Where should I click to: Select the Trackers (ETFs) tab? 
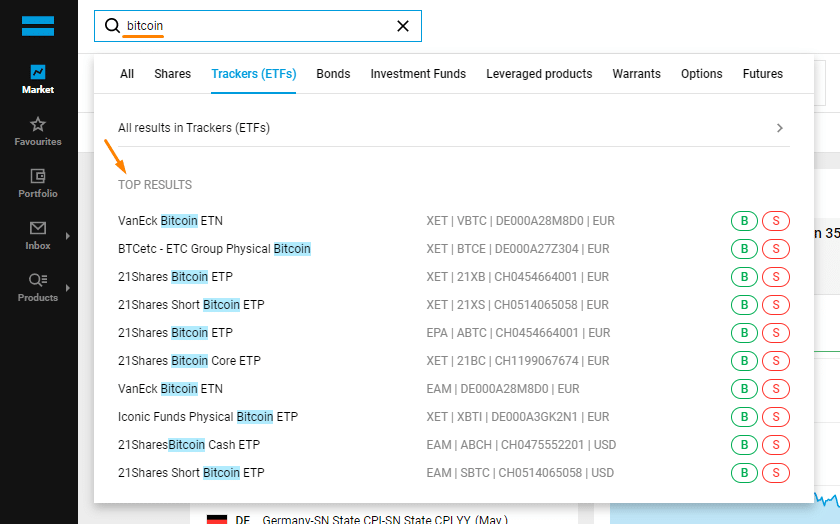(x=253, y=74)
